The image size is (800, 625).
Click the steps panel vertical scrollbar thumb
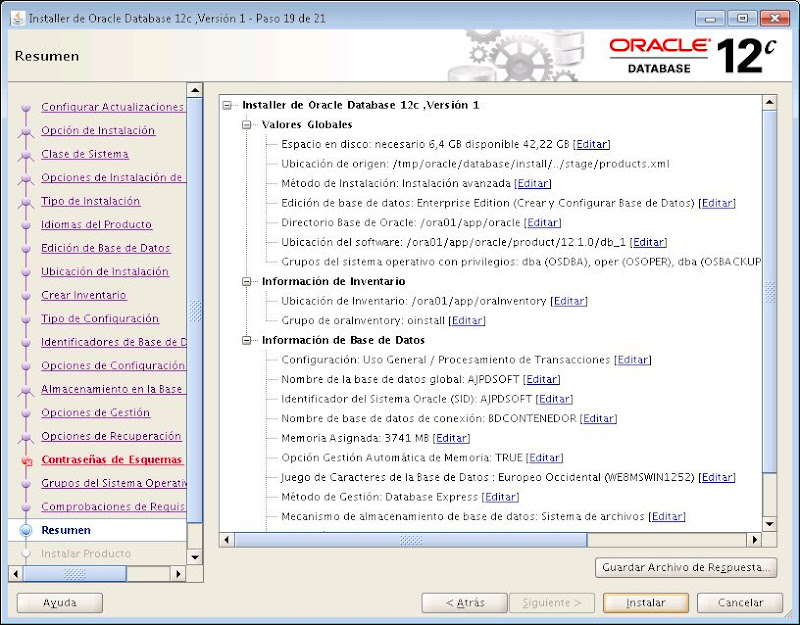(x=195, y=310)
